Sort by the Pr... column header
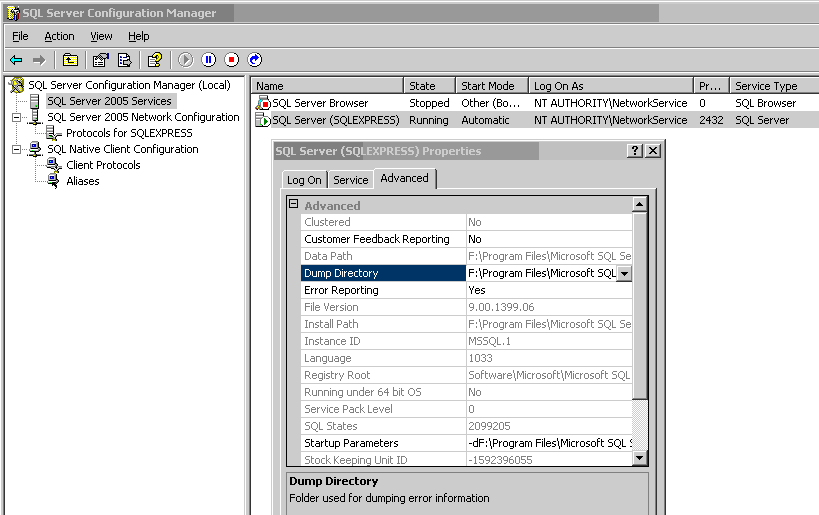Viewport: 819px width, 515px height. 711,86
